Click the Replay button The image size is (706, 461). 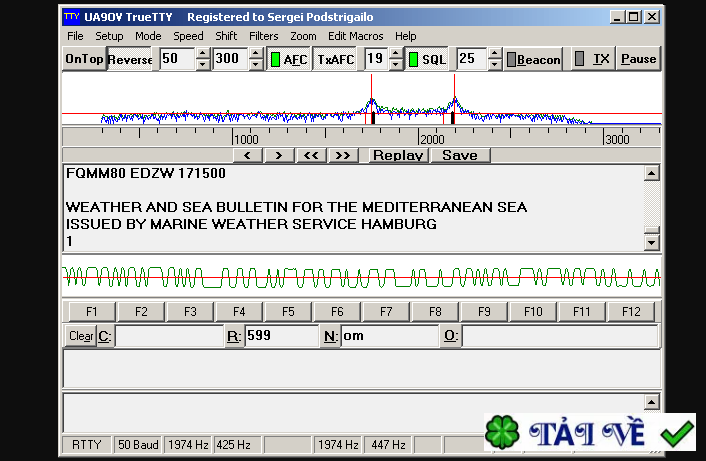(397, 155)
